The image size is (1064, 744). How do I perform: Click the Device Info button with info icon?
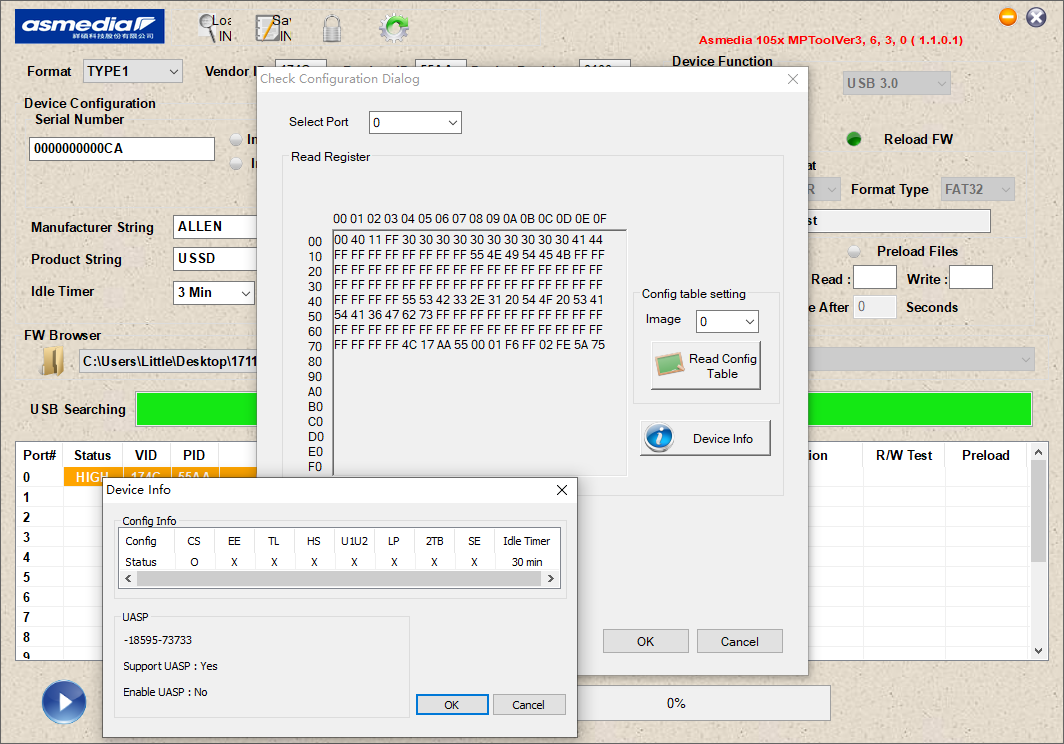[x=706, y=438]
